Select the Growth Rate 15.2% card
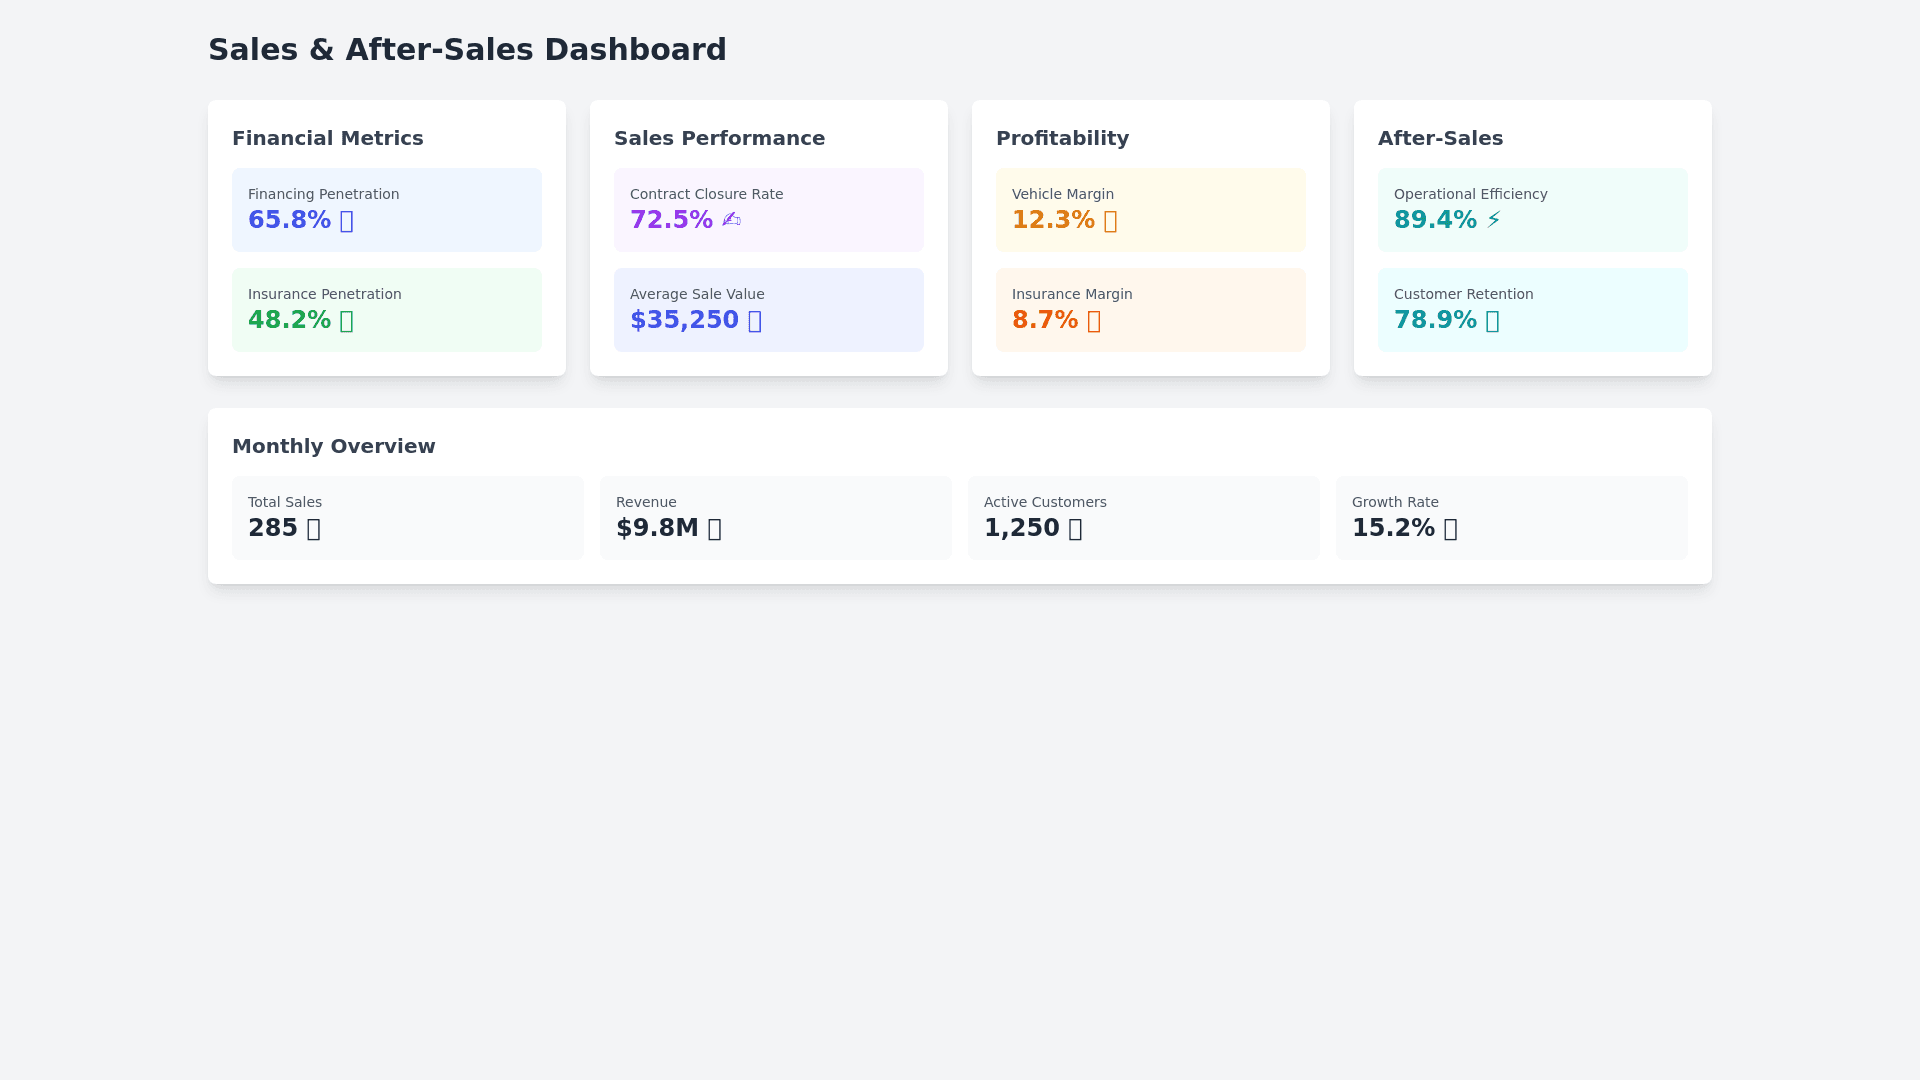This screenshot has height=1080, width=1920. pos(1511,517)
